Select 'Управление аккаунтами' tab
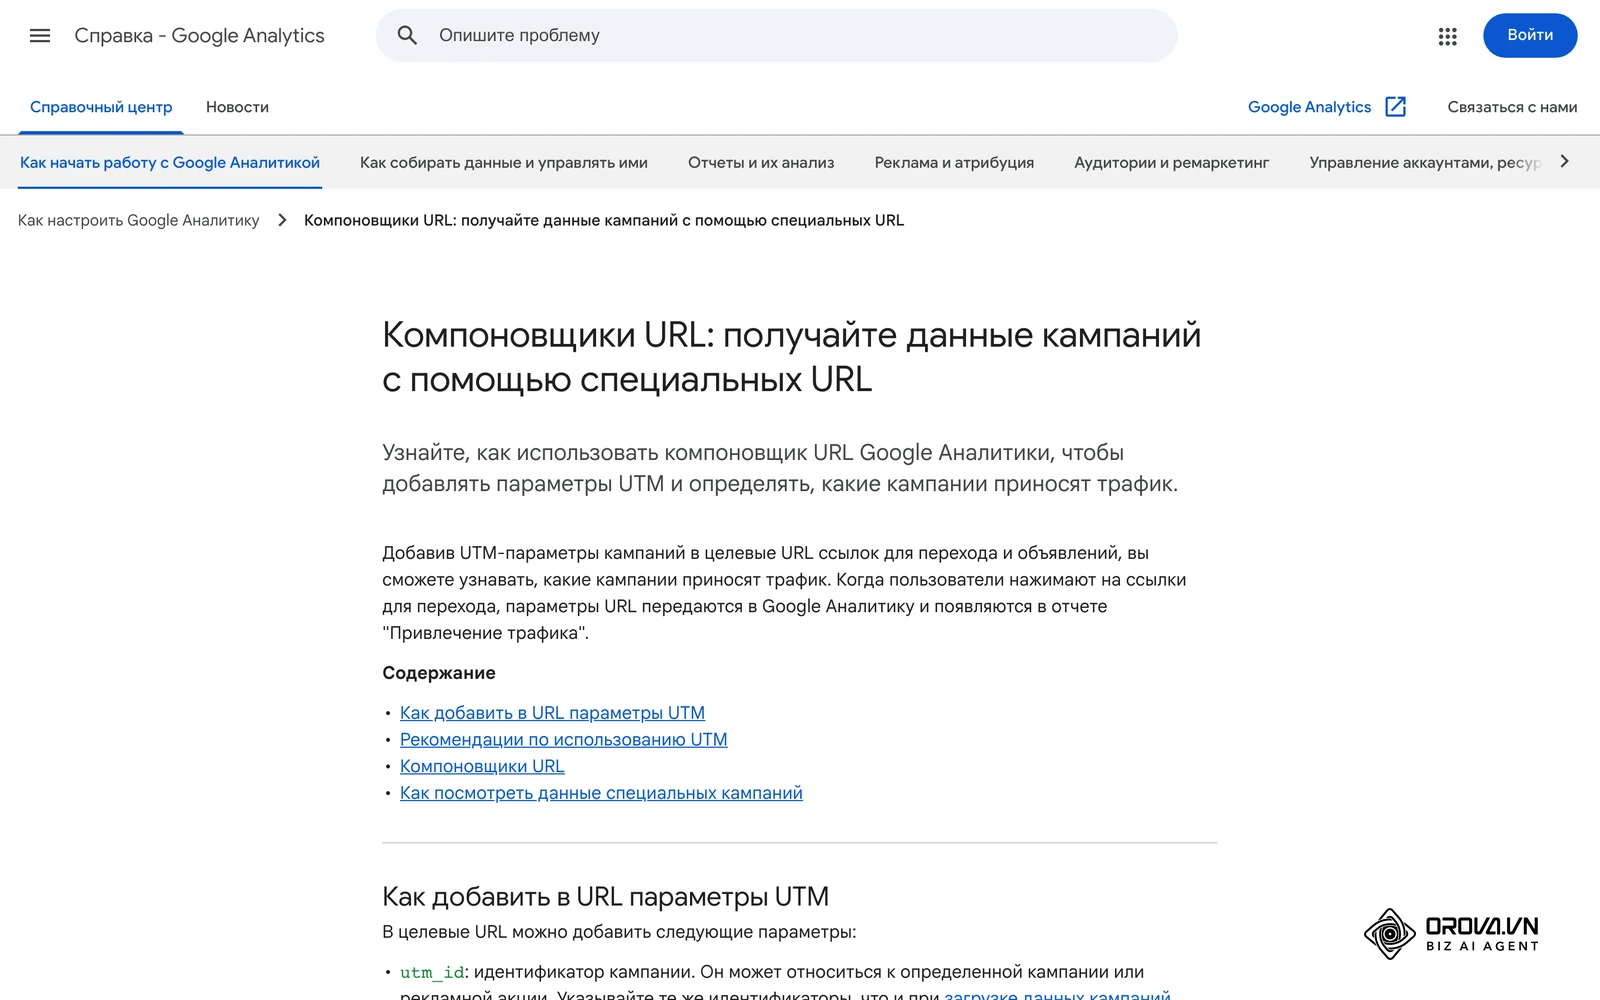Image resolution: width=1600 pixels, height=1000 pixels. [1425, 162]
